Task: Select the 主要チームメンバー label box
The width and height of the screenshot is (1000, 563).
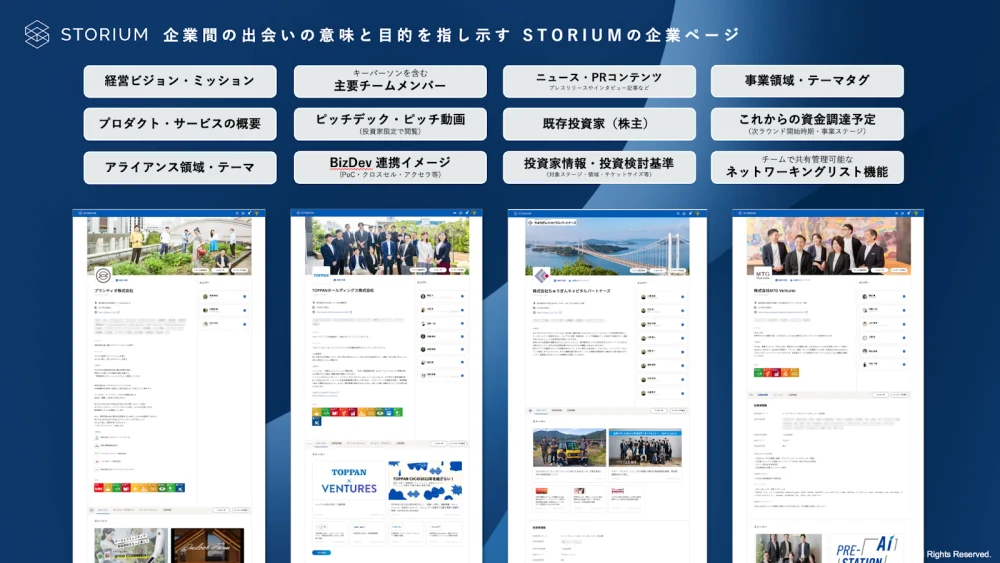Action: (x=390, y=81)
